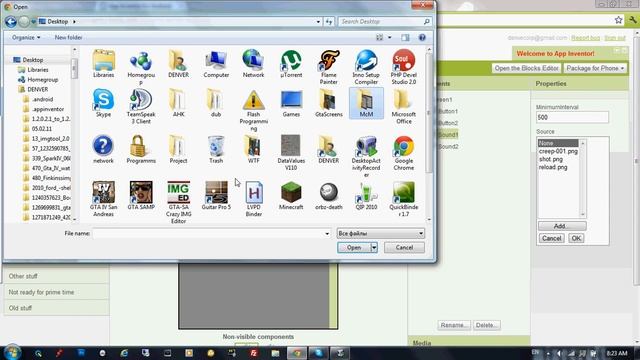
Task: Click the Back arrow in Open dialog
Action: (11, 22)
